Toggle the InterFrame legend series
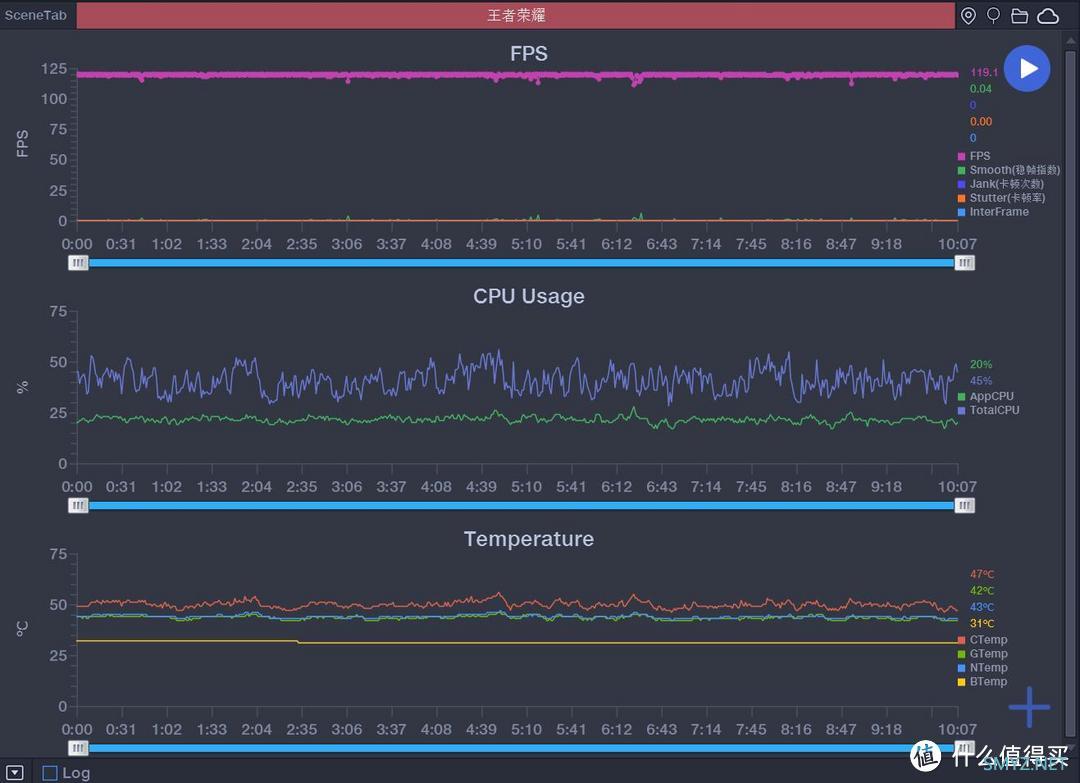This screenshot has width=1080, height=783. [x=993, y=211]
